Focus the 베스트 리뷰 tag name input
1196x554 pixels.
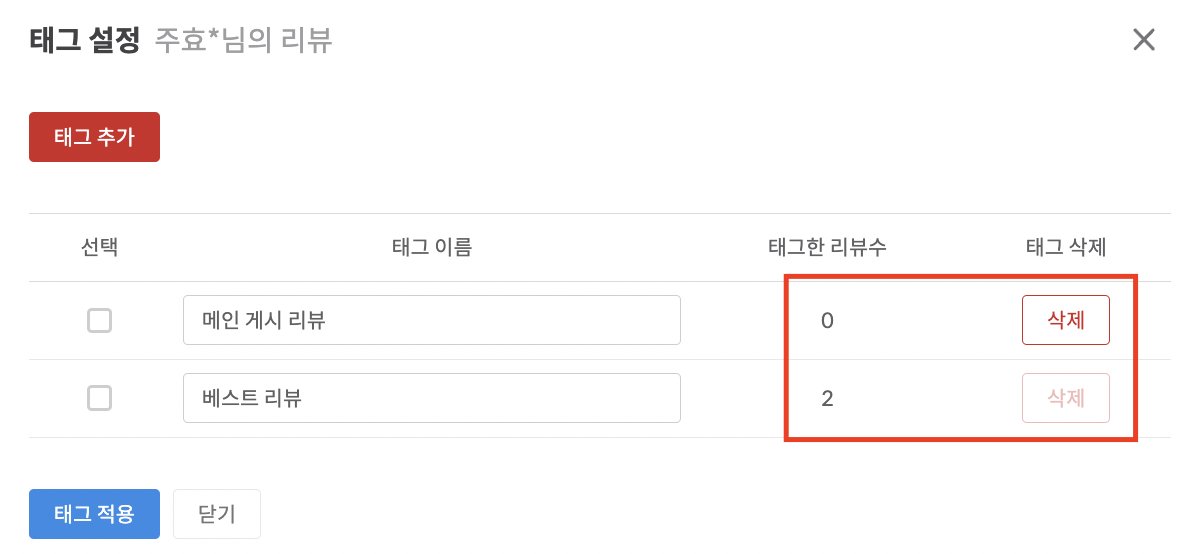pyautogui.click(x=431, y=399)
